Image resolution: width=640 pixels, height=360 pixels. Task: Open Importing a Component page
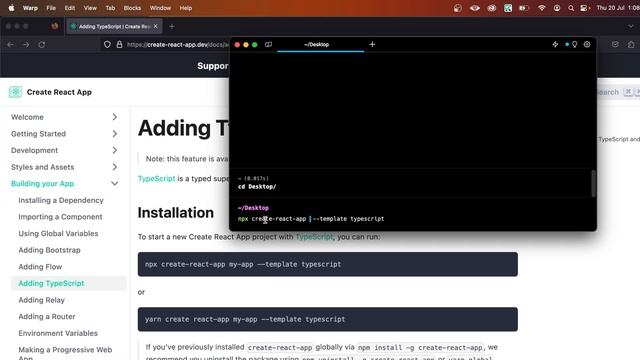60,217
